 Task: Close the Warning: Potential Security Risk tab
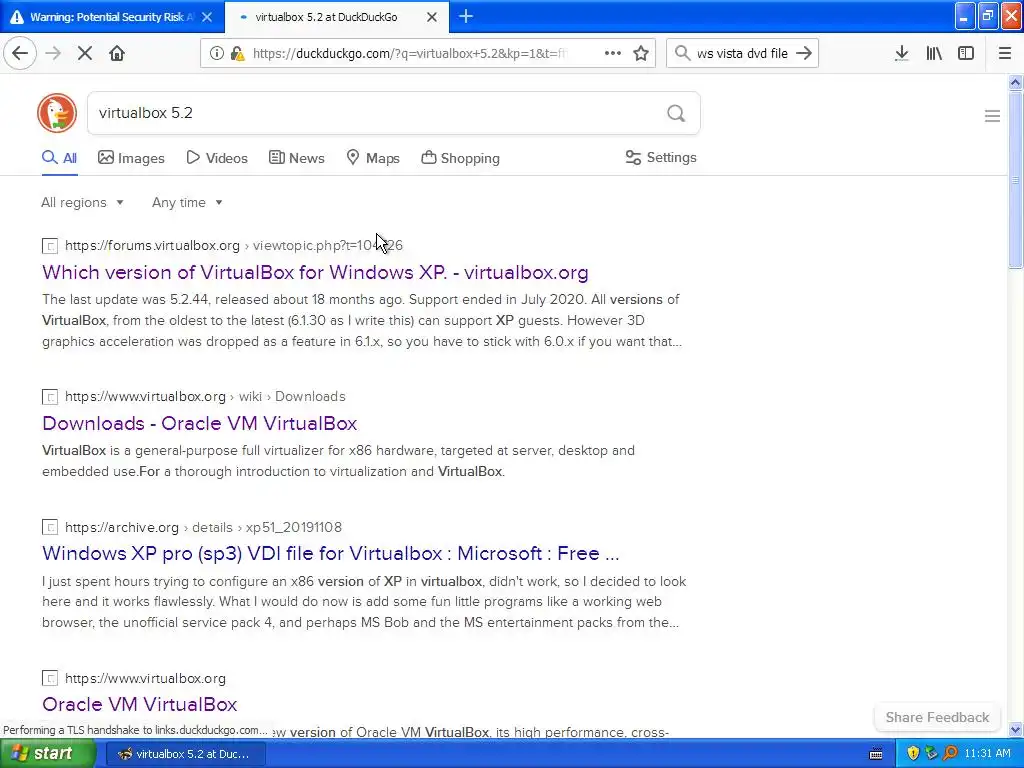tap(207, 17)
